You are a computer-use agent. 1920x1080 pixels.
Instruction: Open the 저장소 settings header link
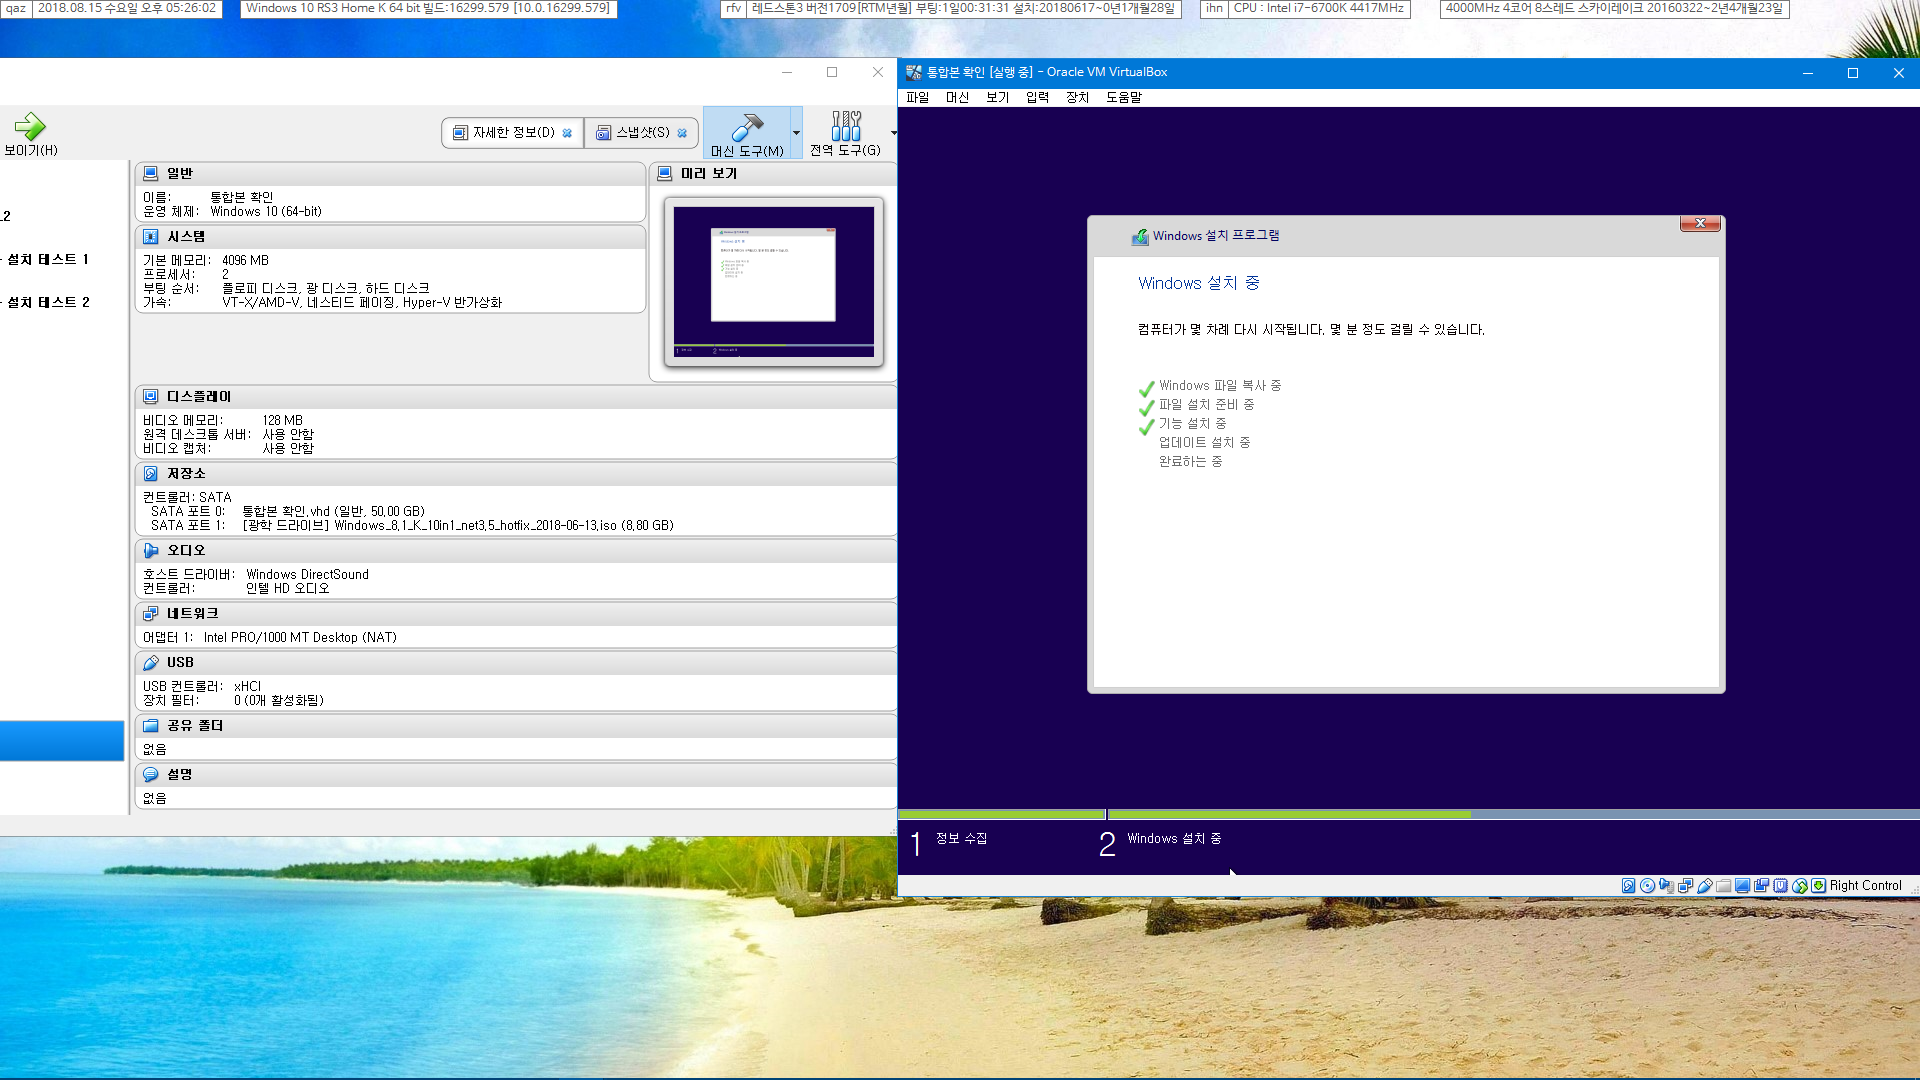(186, 474)
